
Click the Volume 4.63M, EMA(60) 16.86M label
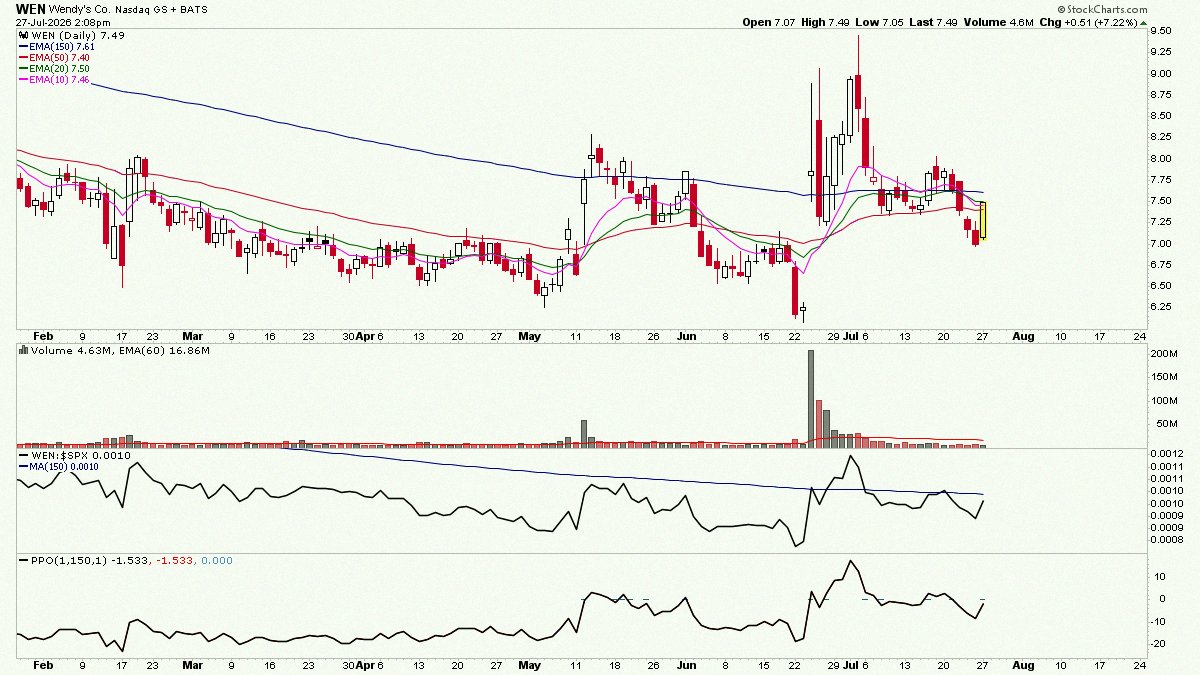coord(114,351)
